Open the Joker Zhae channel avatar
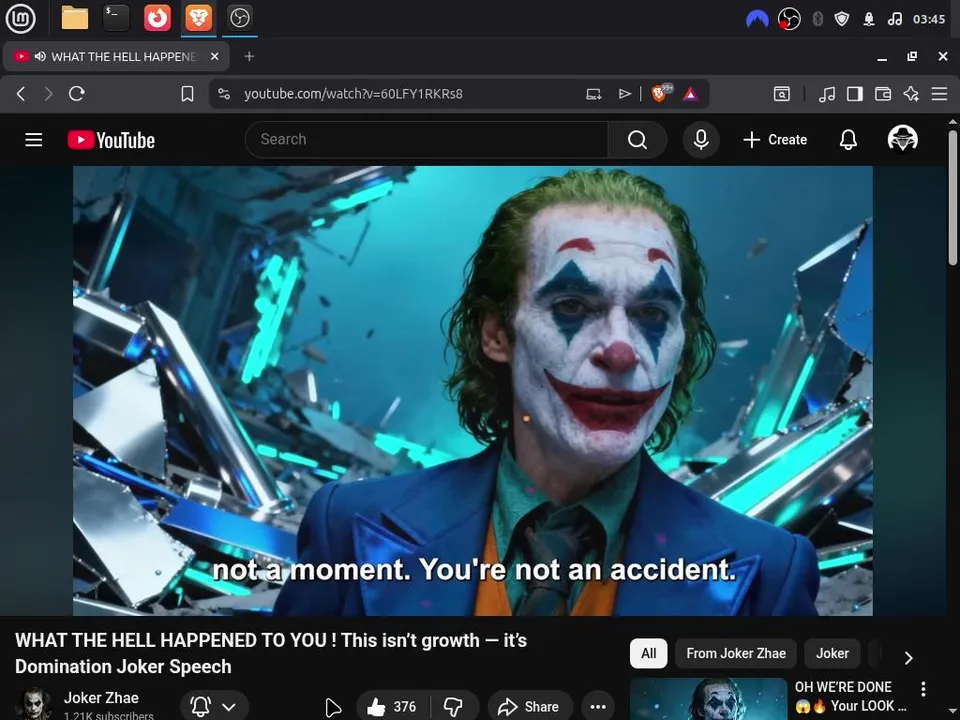Screen dimensions: 960x720 pos(34,704)
